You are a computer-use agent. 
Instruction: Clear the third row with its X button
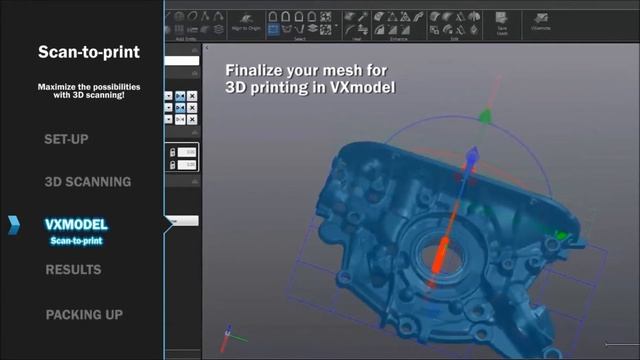pos(192,120)
